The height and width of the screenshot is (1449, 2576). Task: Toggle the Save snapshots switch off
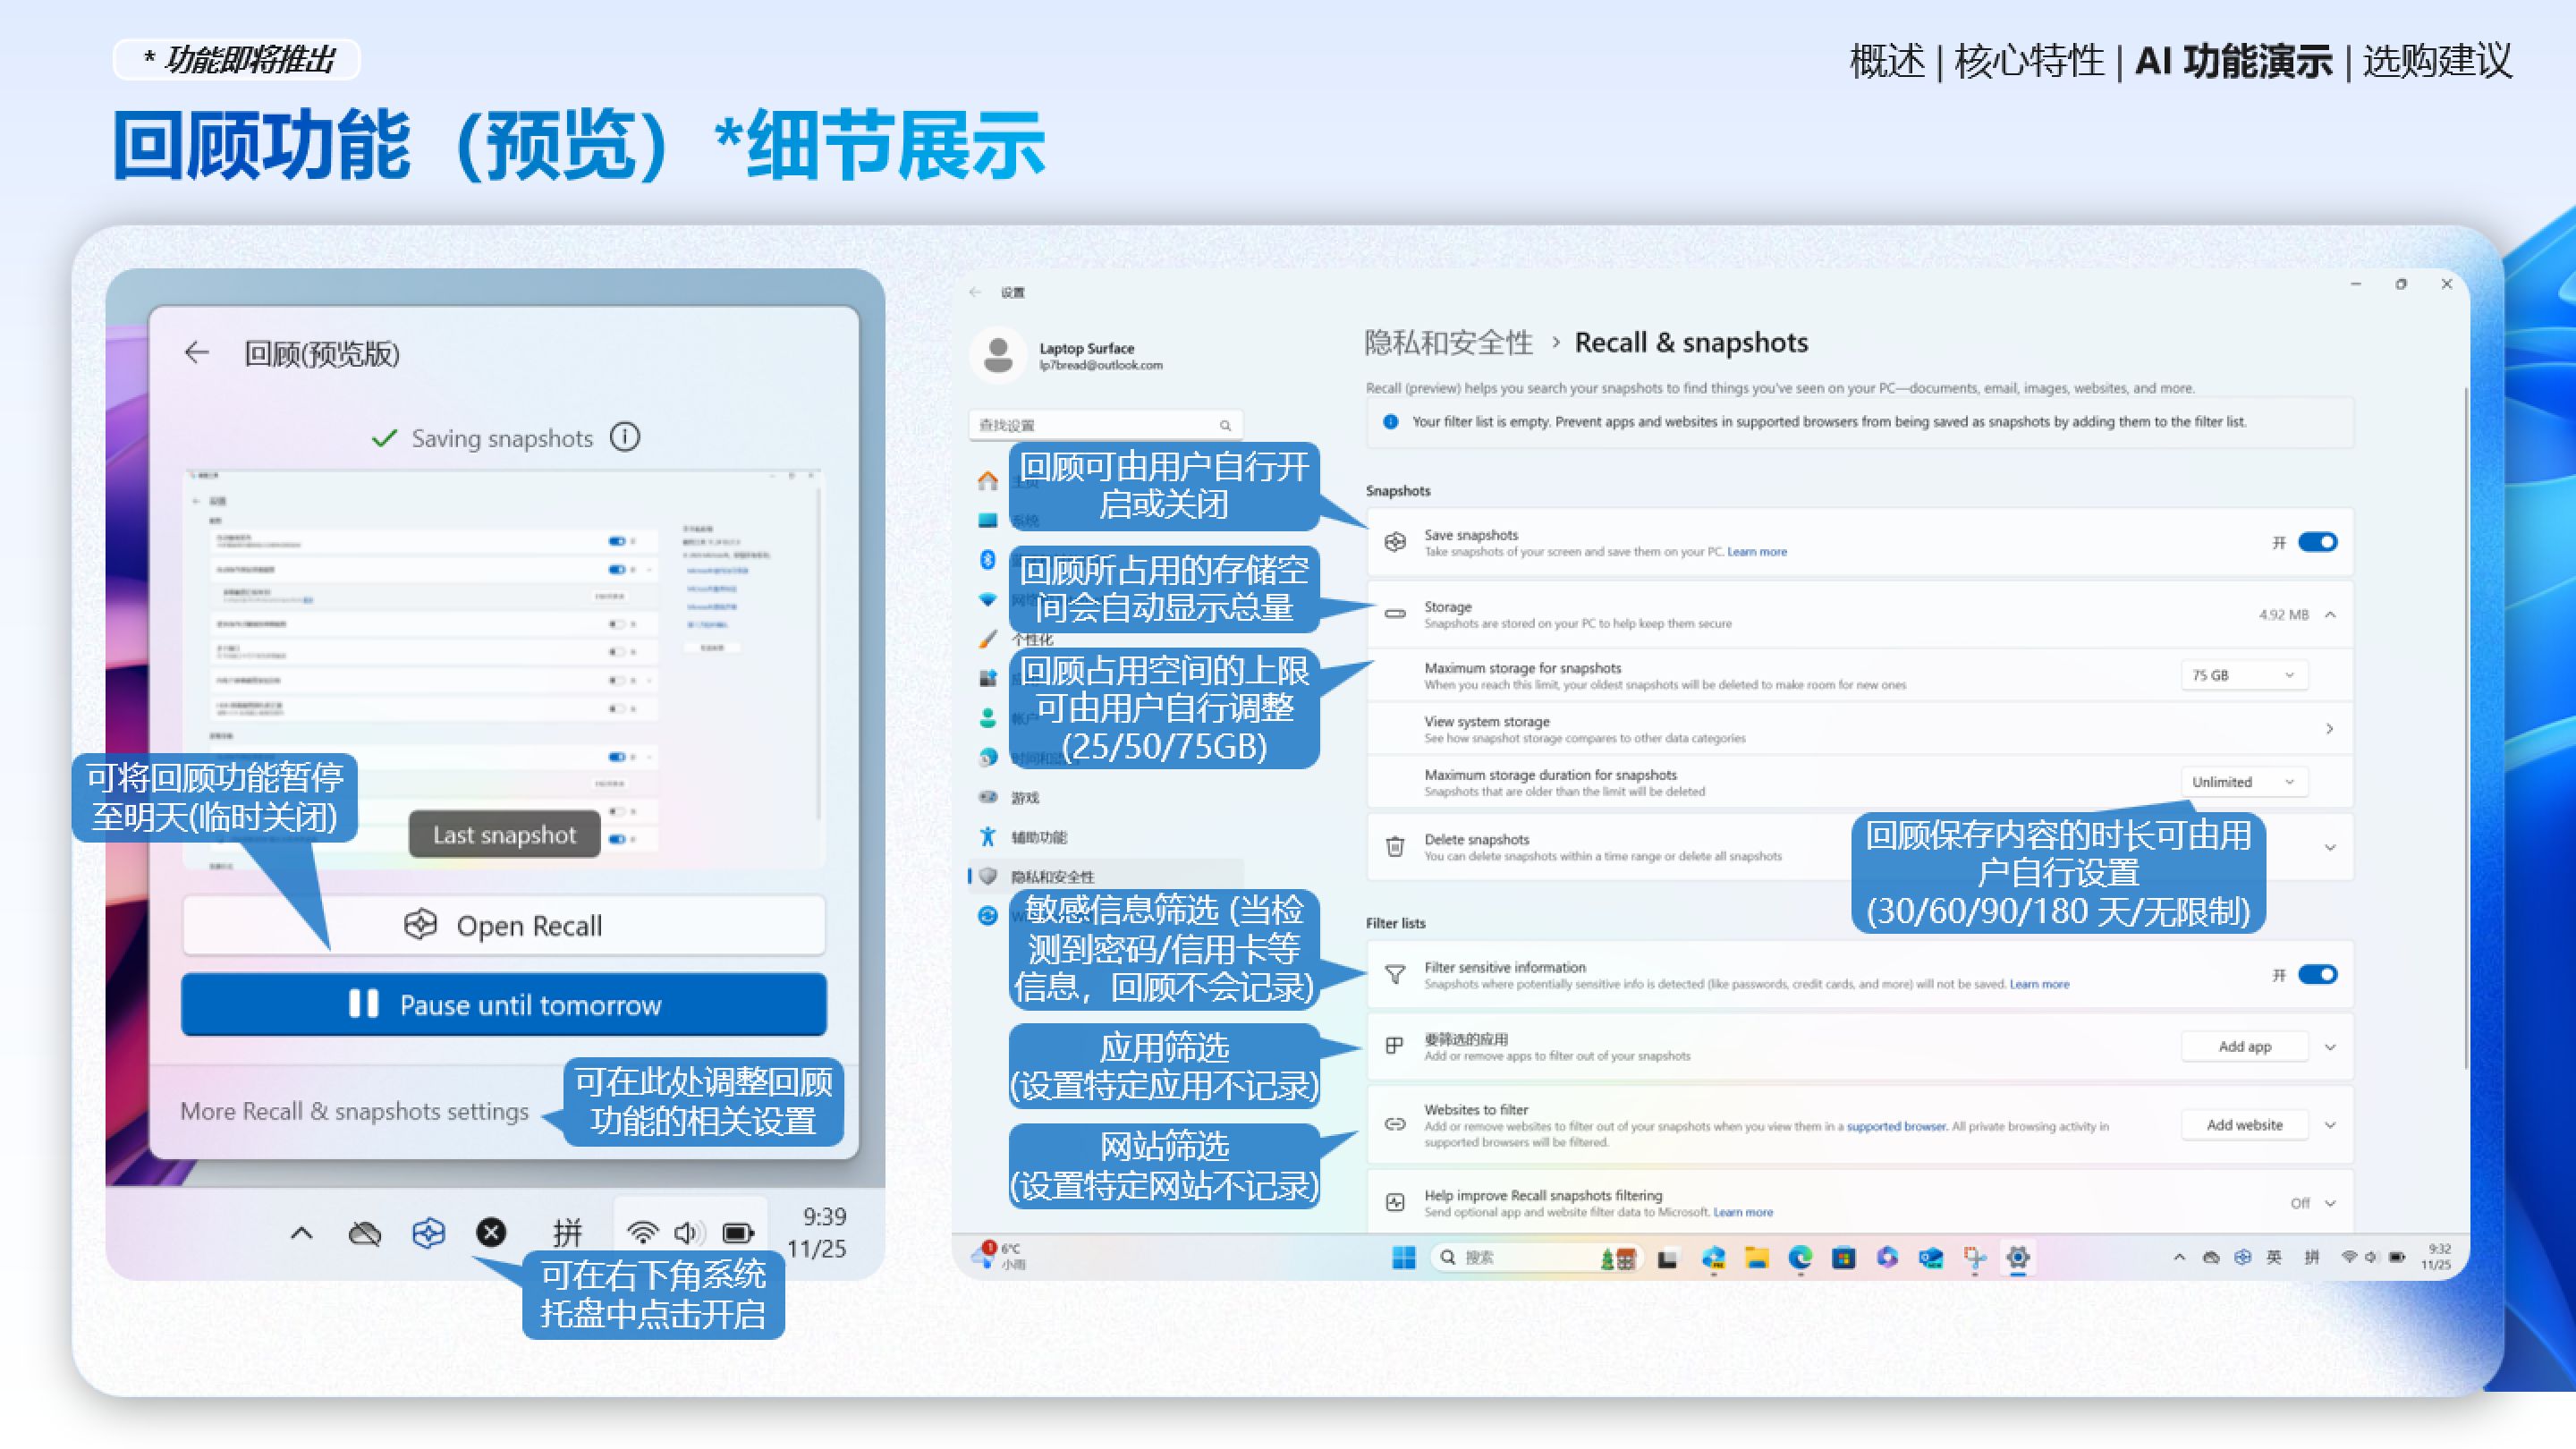point(2317,542)
